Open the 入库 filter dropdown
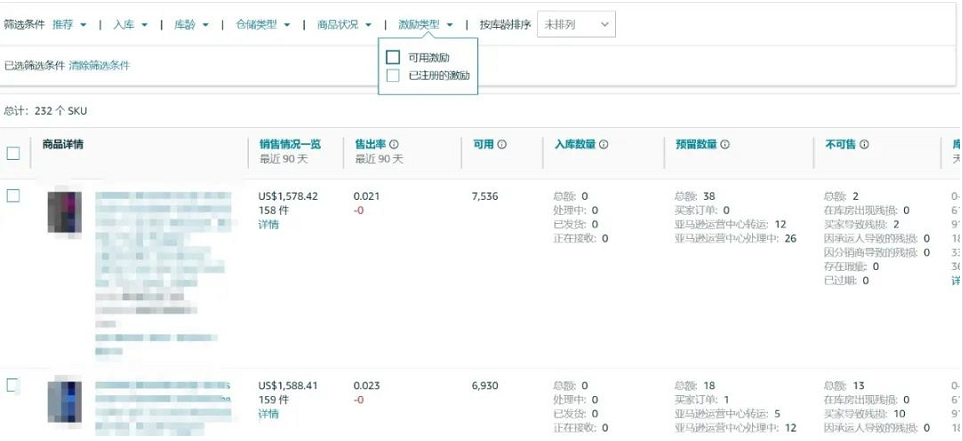 pos(130,24)
